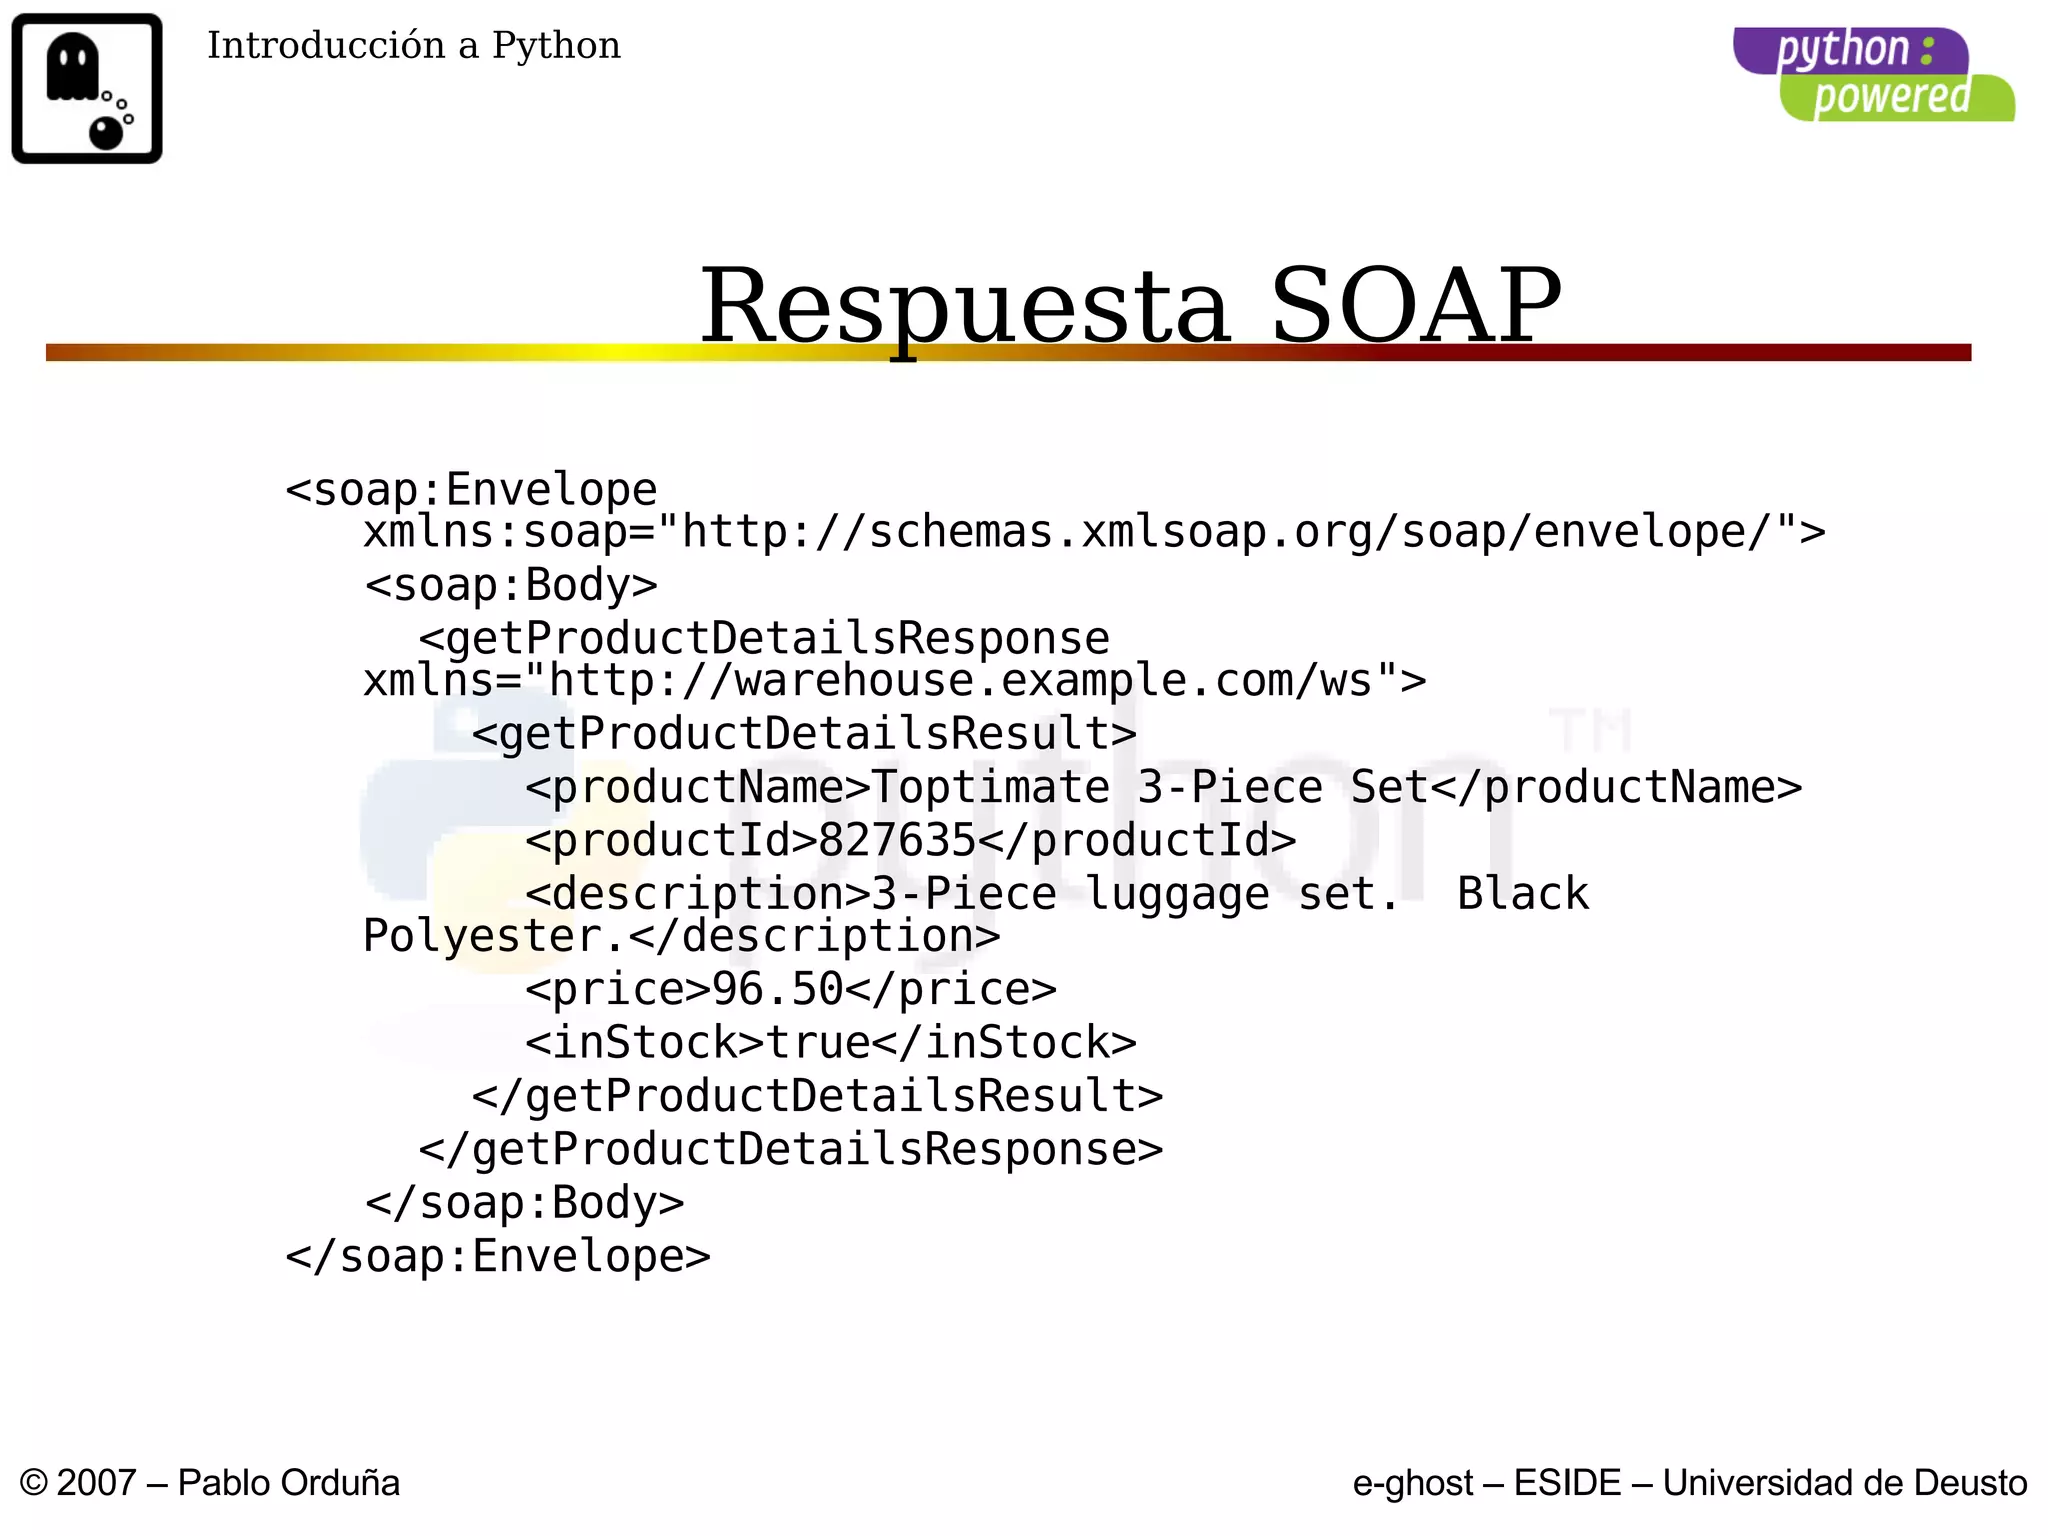
Task: Click the Respuesta SOAP slide title
Action: [x=1130, y=304]
